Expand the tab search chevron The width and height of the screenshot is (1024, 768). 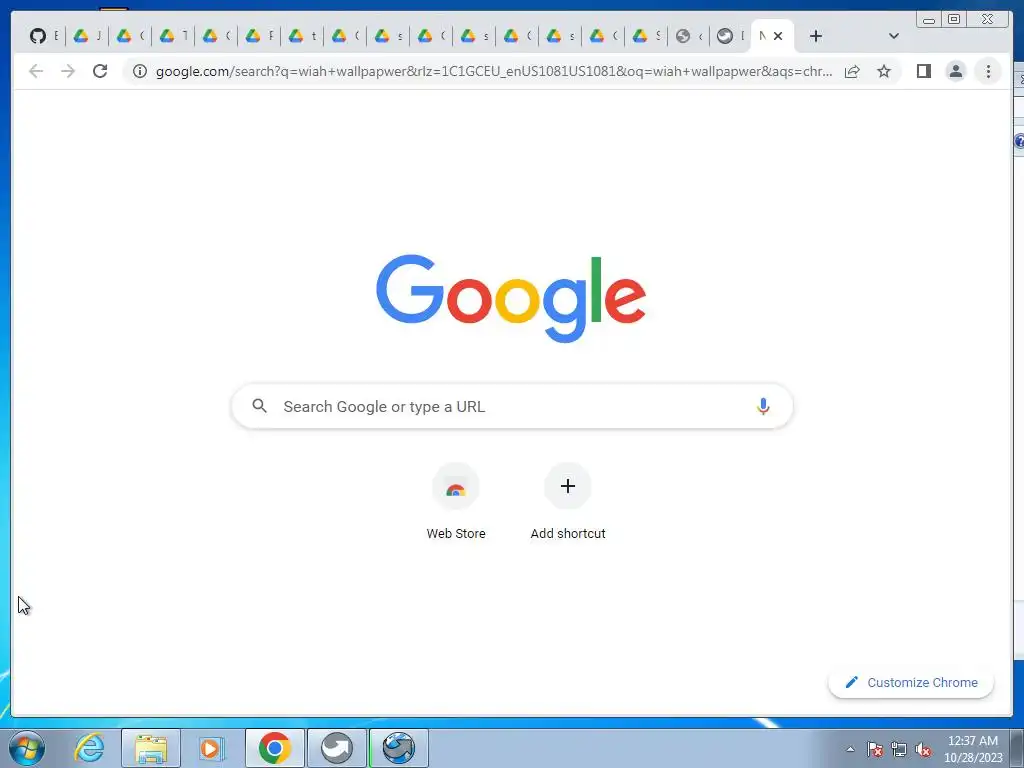(894, 36)
